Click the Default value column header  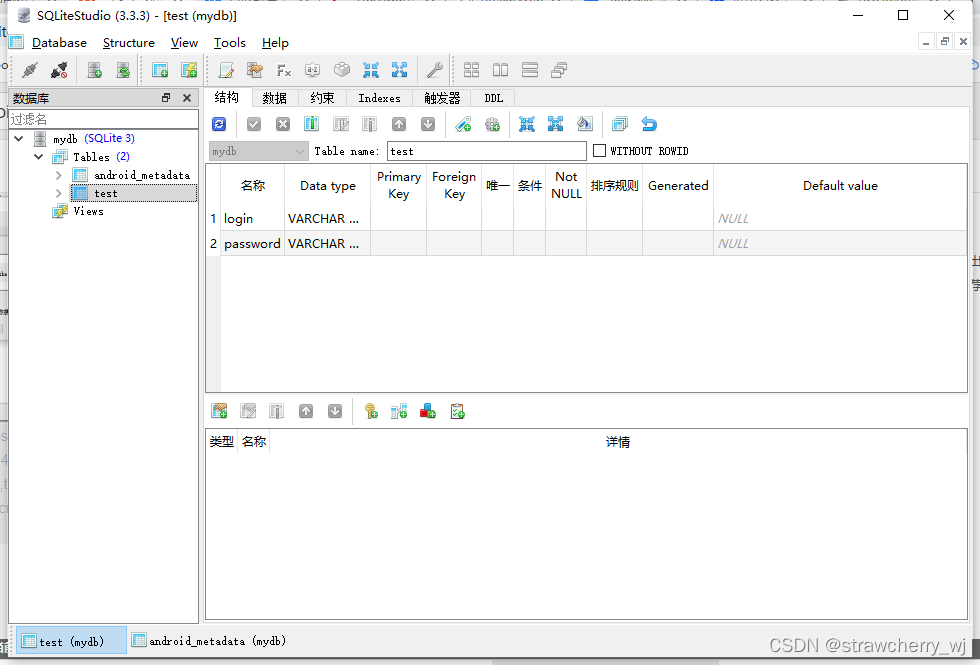click(x=840, y=186)
